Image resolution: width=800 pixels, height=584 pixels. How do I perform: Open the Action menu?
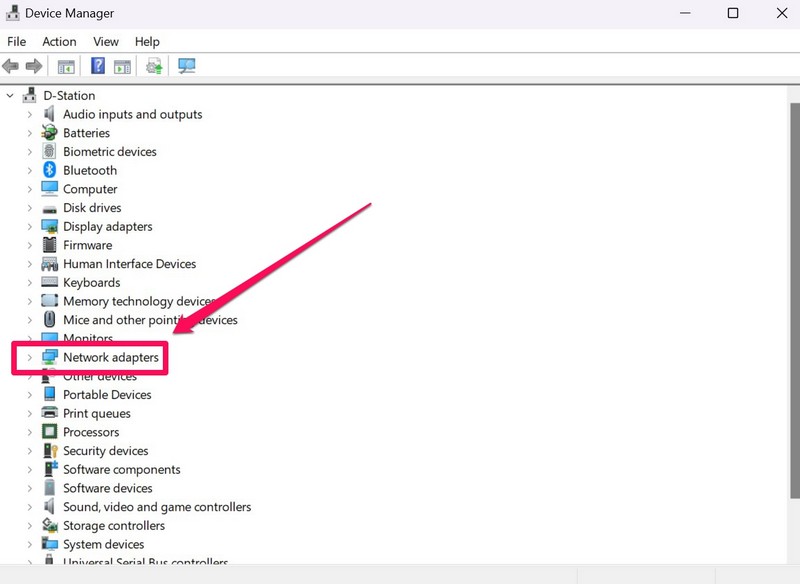tap(59, 41)
